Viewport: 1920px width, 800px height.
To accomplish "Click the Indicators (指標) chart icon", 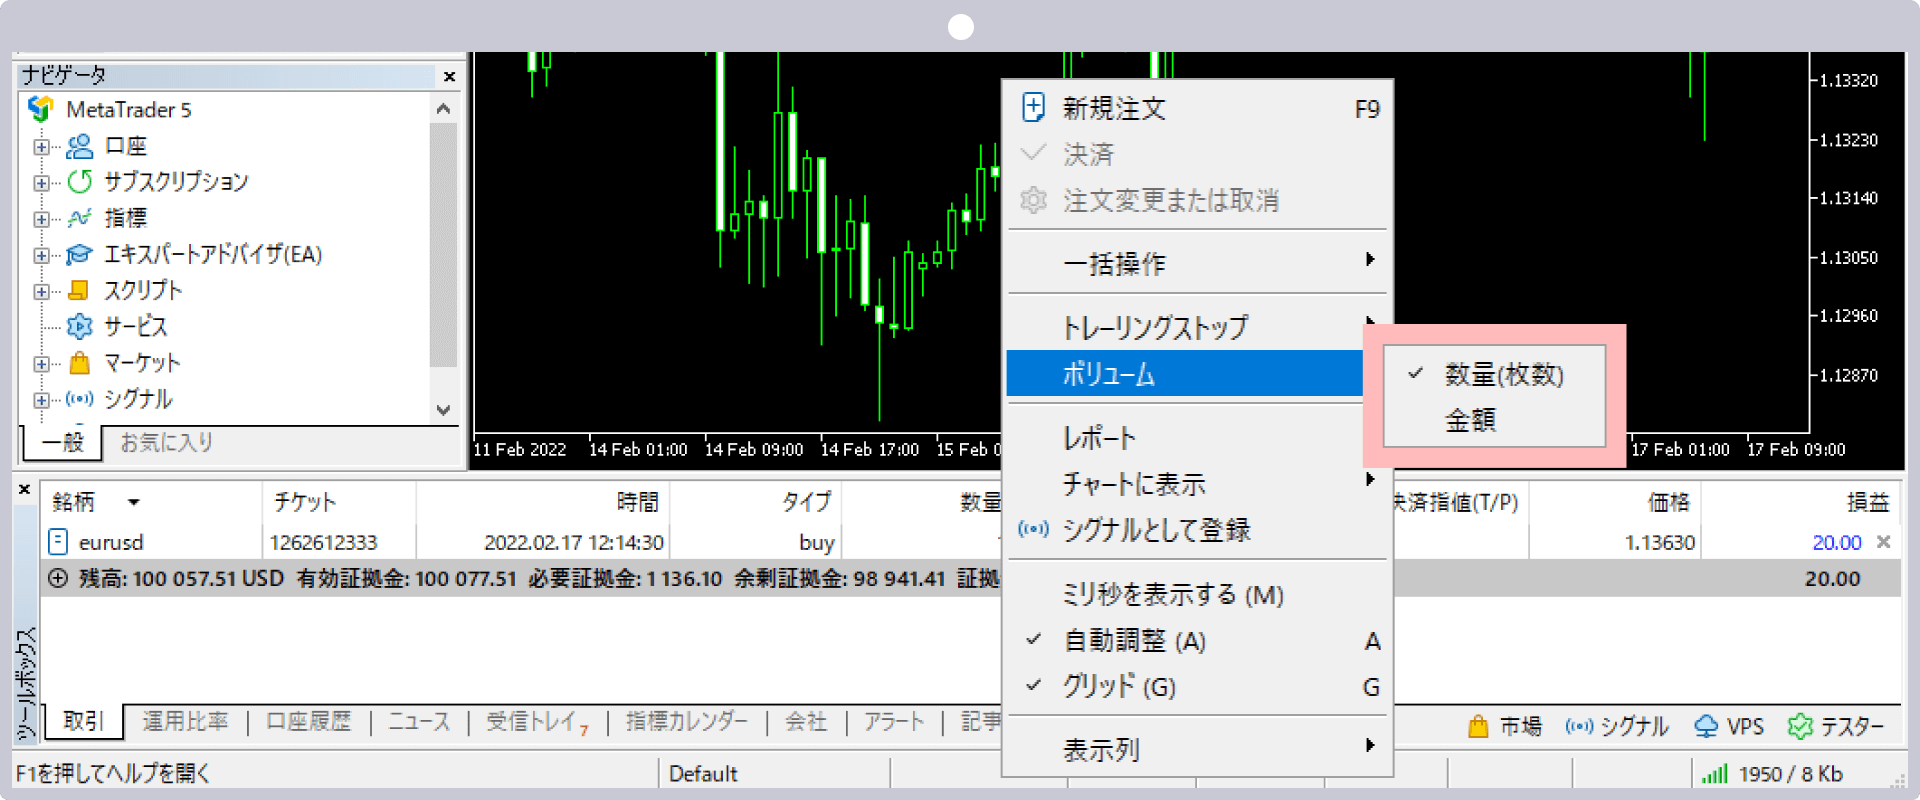I will point(79,218).
